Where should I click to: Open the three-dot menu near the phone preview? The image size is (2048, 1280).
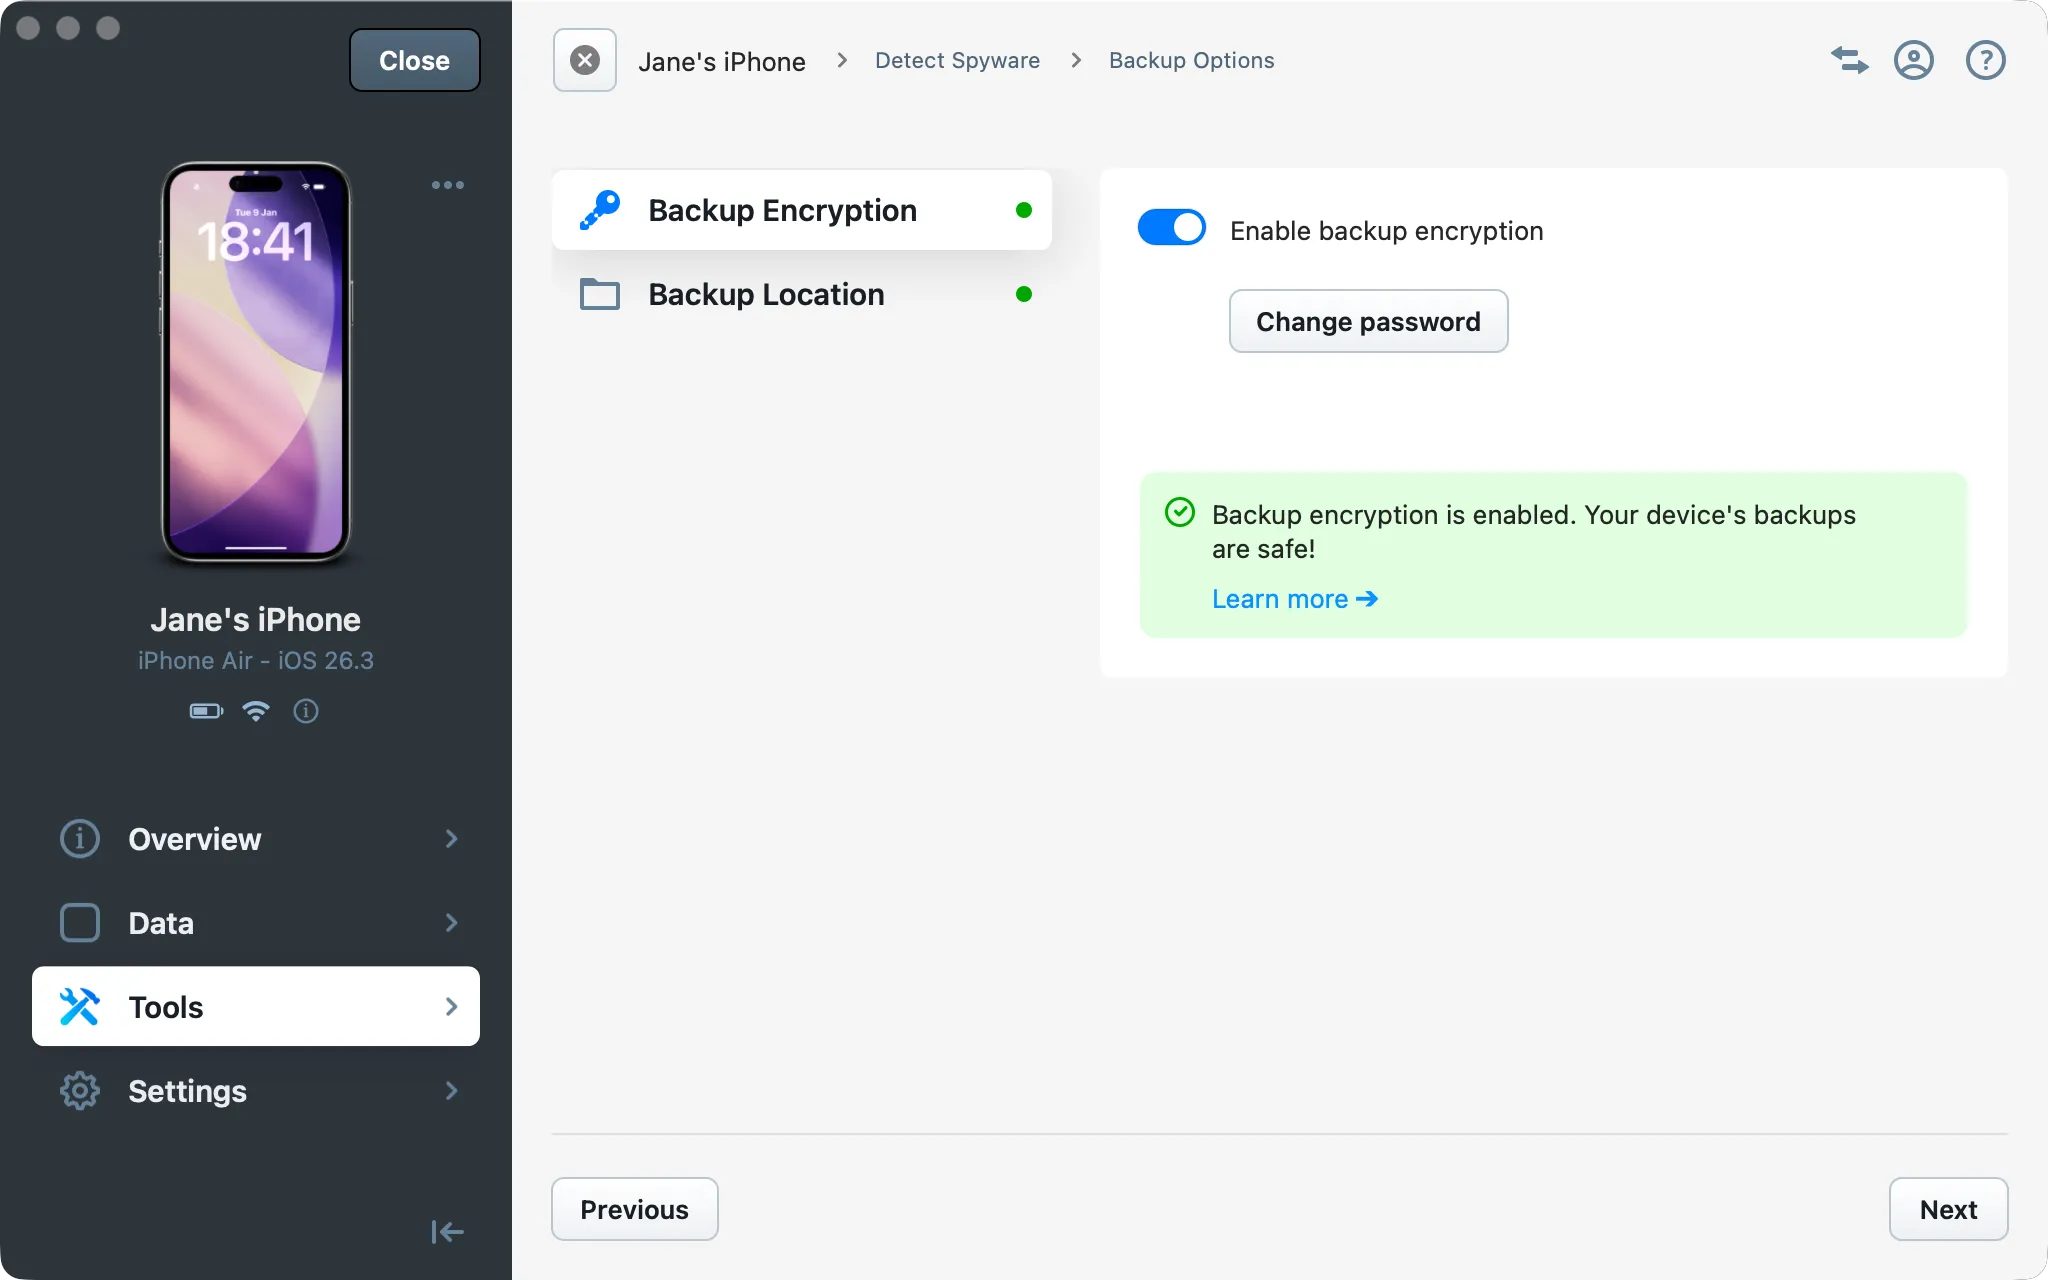coord(447,184)
